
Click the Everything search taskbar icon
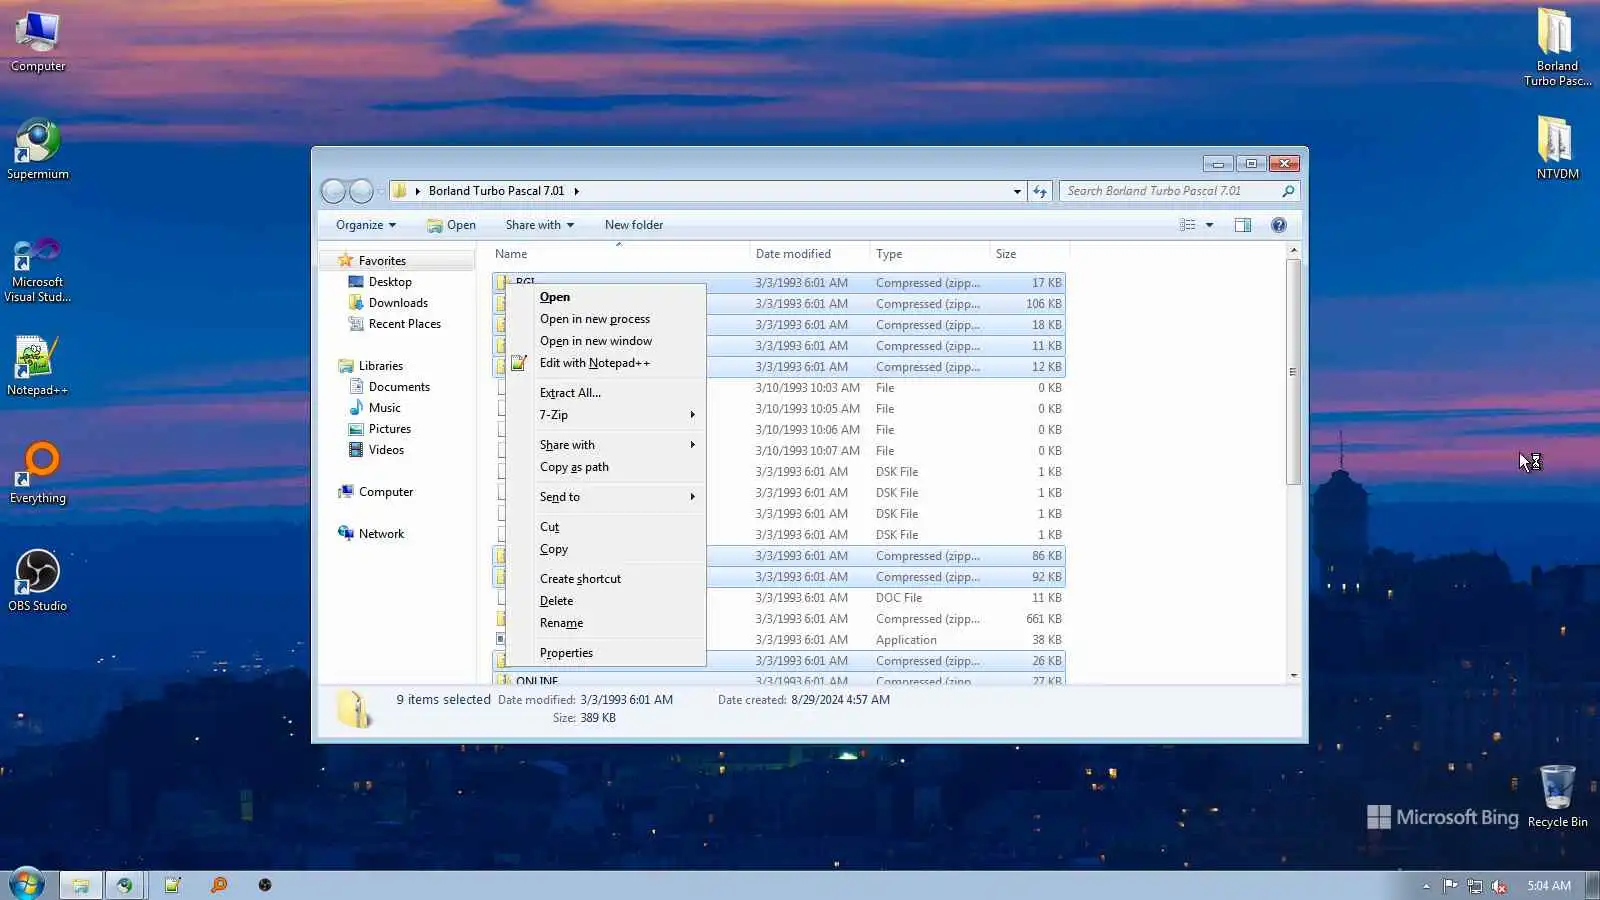pos(219,885)
